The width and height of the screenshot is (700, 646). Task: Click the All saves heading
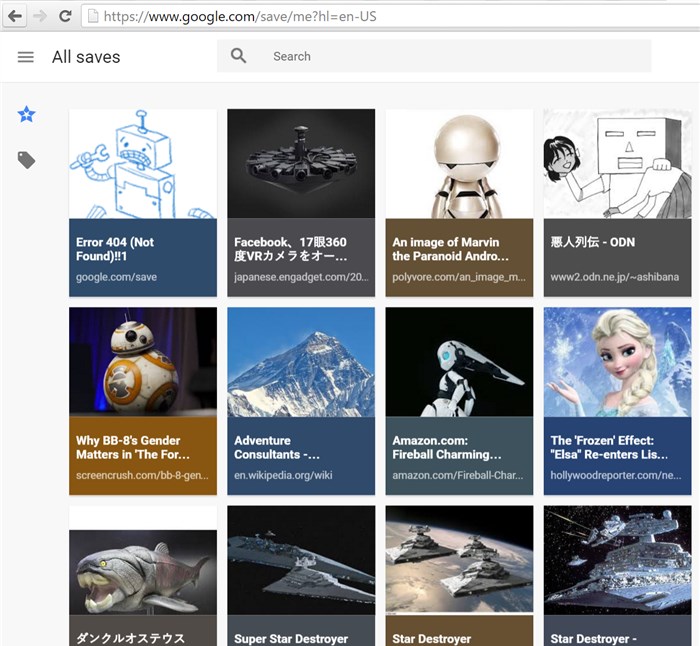(x=86, y=57)
